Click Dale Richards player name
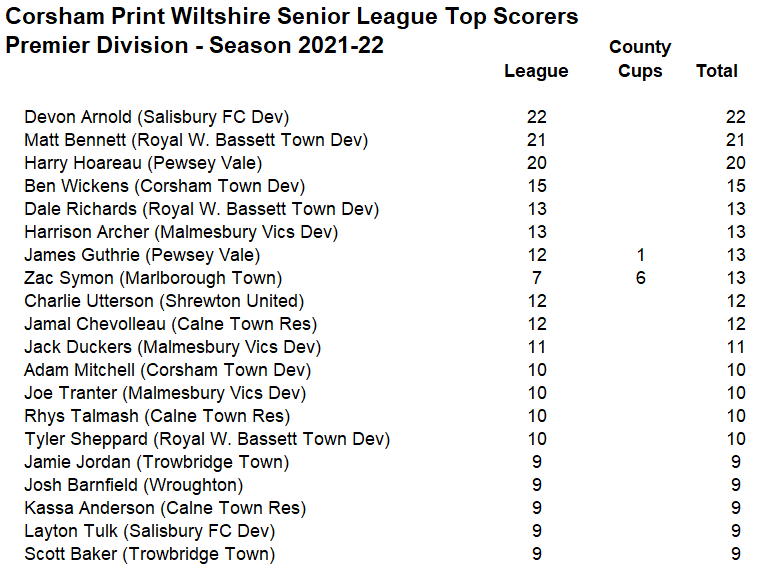 (x=80, y=209)
